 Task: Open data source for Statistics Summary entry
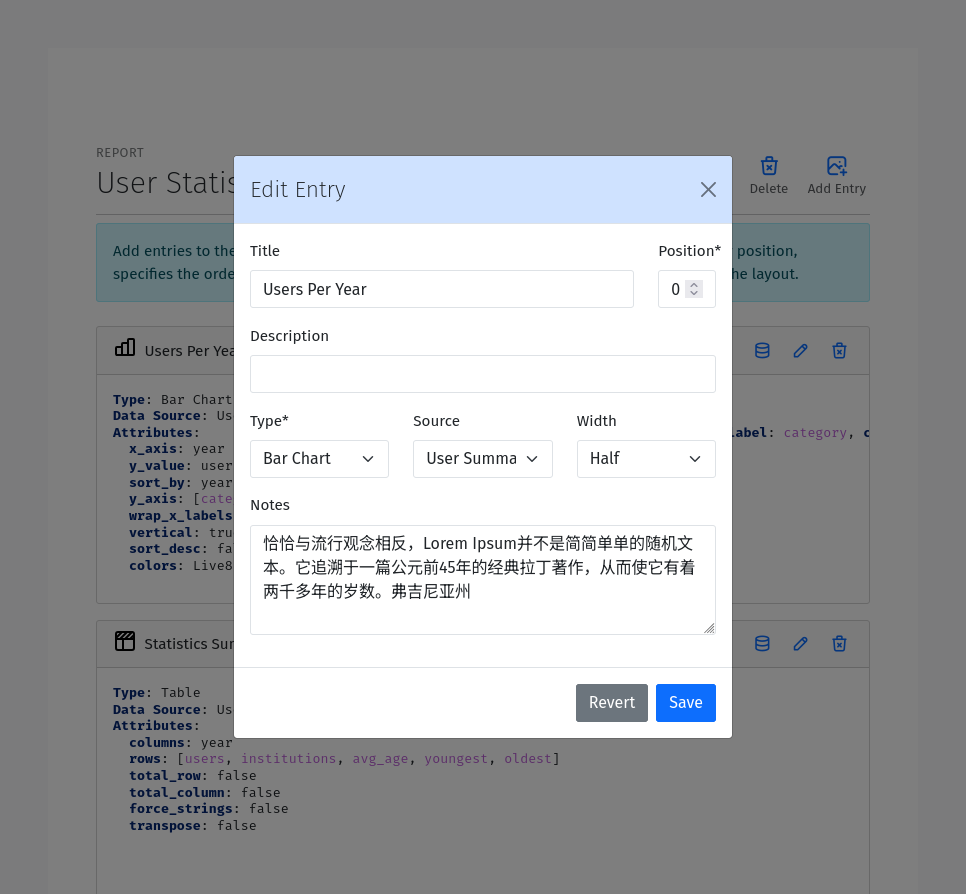(762, 644)
